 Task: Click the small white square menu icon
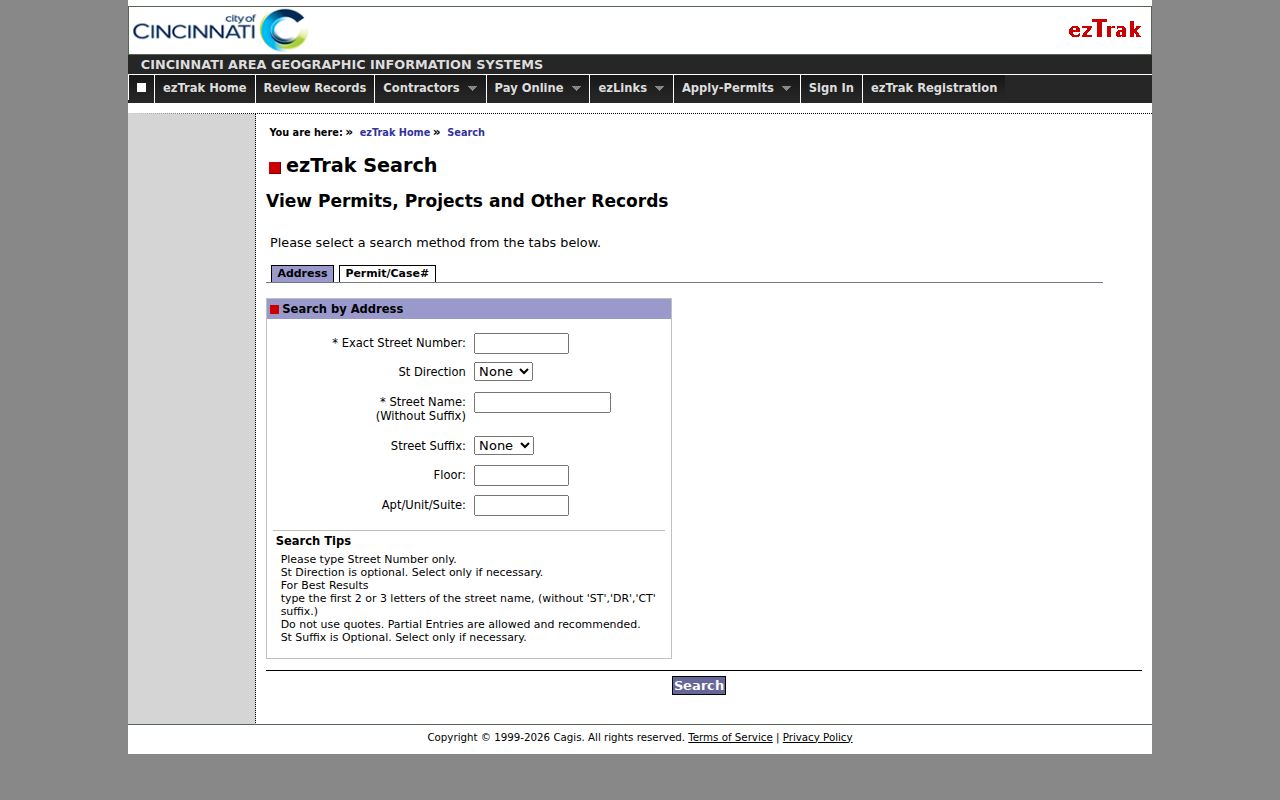click(x=141, y=88)
